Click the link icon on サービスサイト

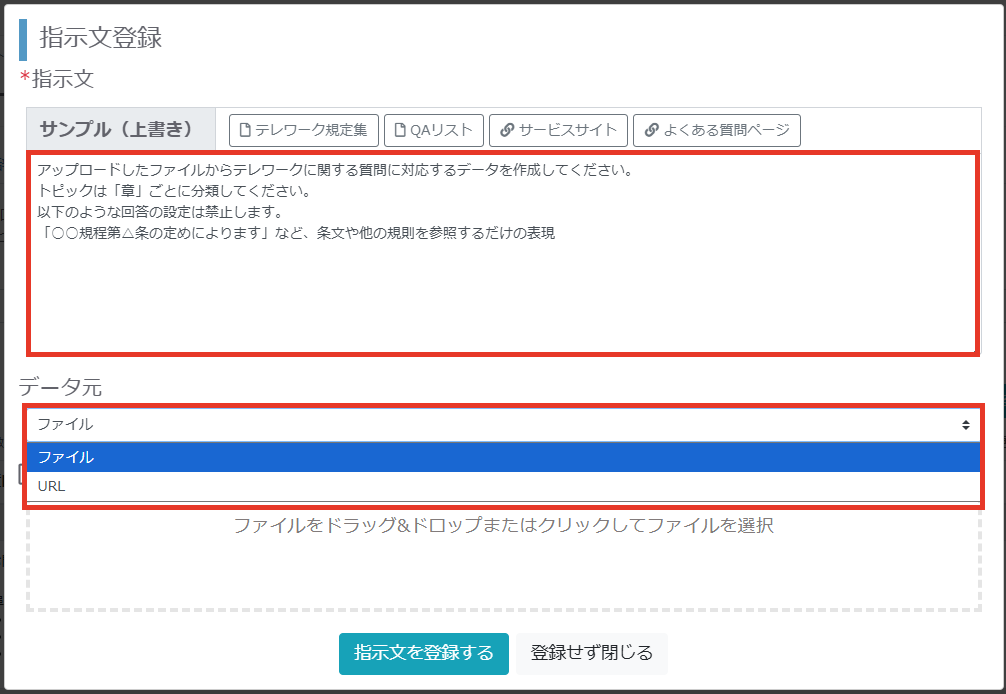pyautogui.click(x=507, y=130)
